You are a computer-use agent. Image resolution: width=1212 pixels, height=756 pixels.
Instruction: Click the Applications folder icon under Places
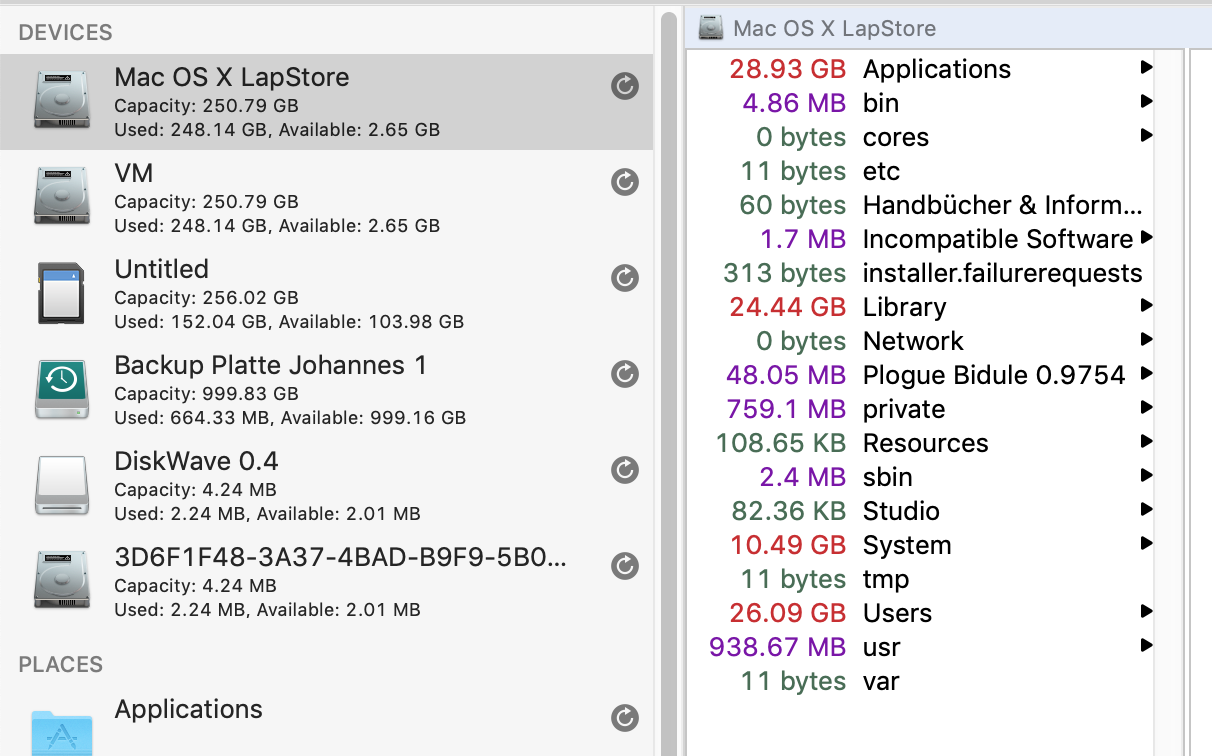click(x=61, y=732)
